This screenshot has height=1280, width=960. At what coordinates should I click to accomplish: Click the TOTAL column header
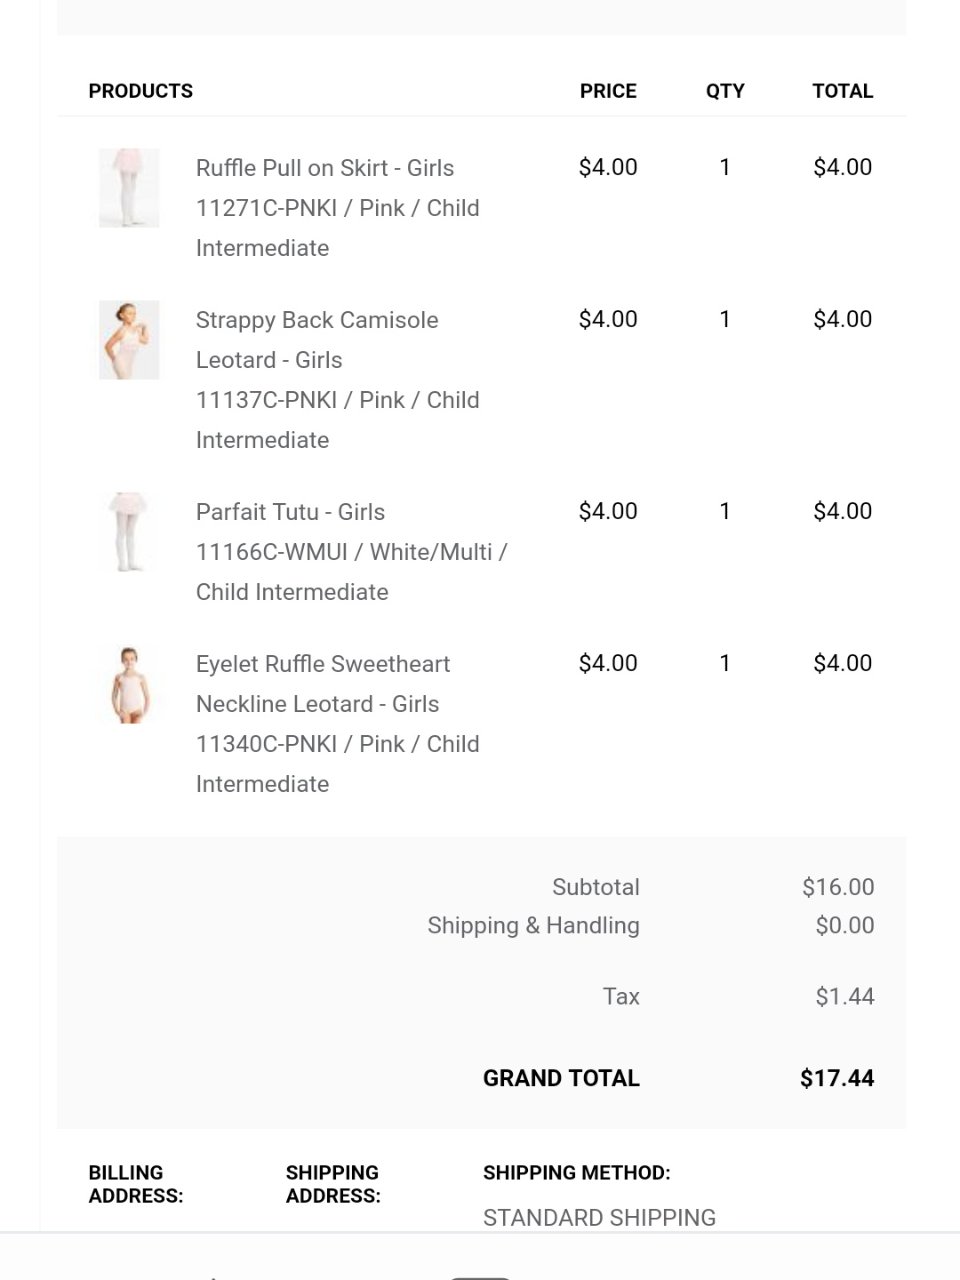[x=842, y=91]
